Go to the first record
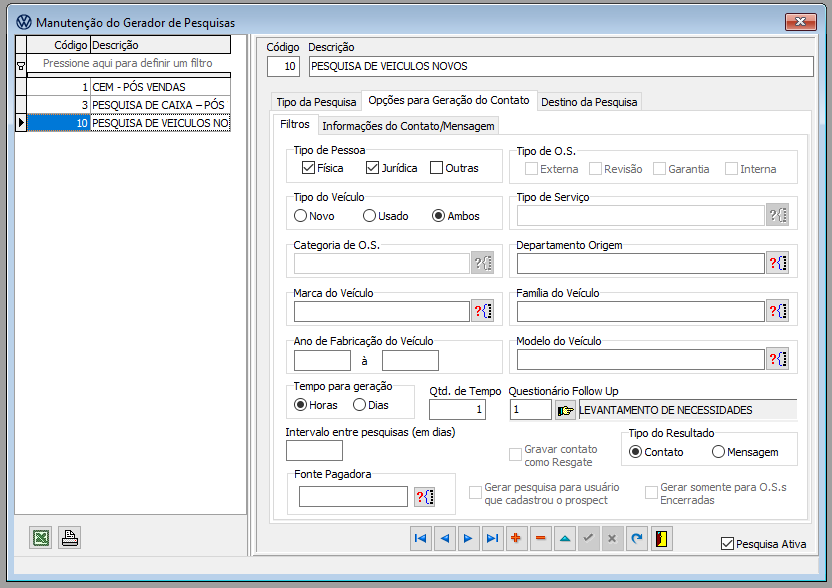The image size is (832, 588). point(420,539)
